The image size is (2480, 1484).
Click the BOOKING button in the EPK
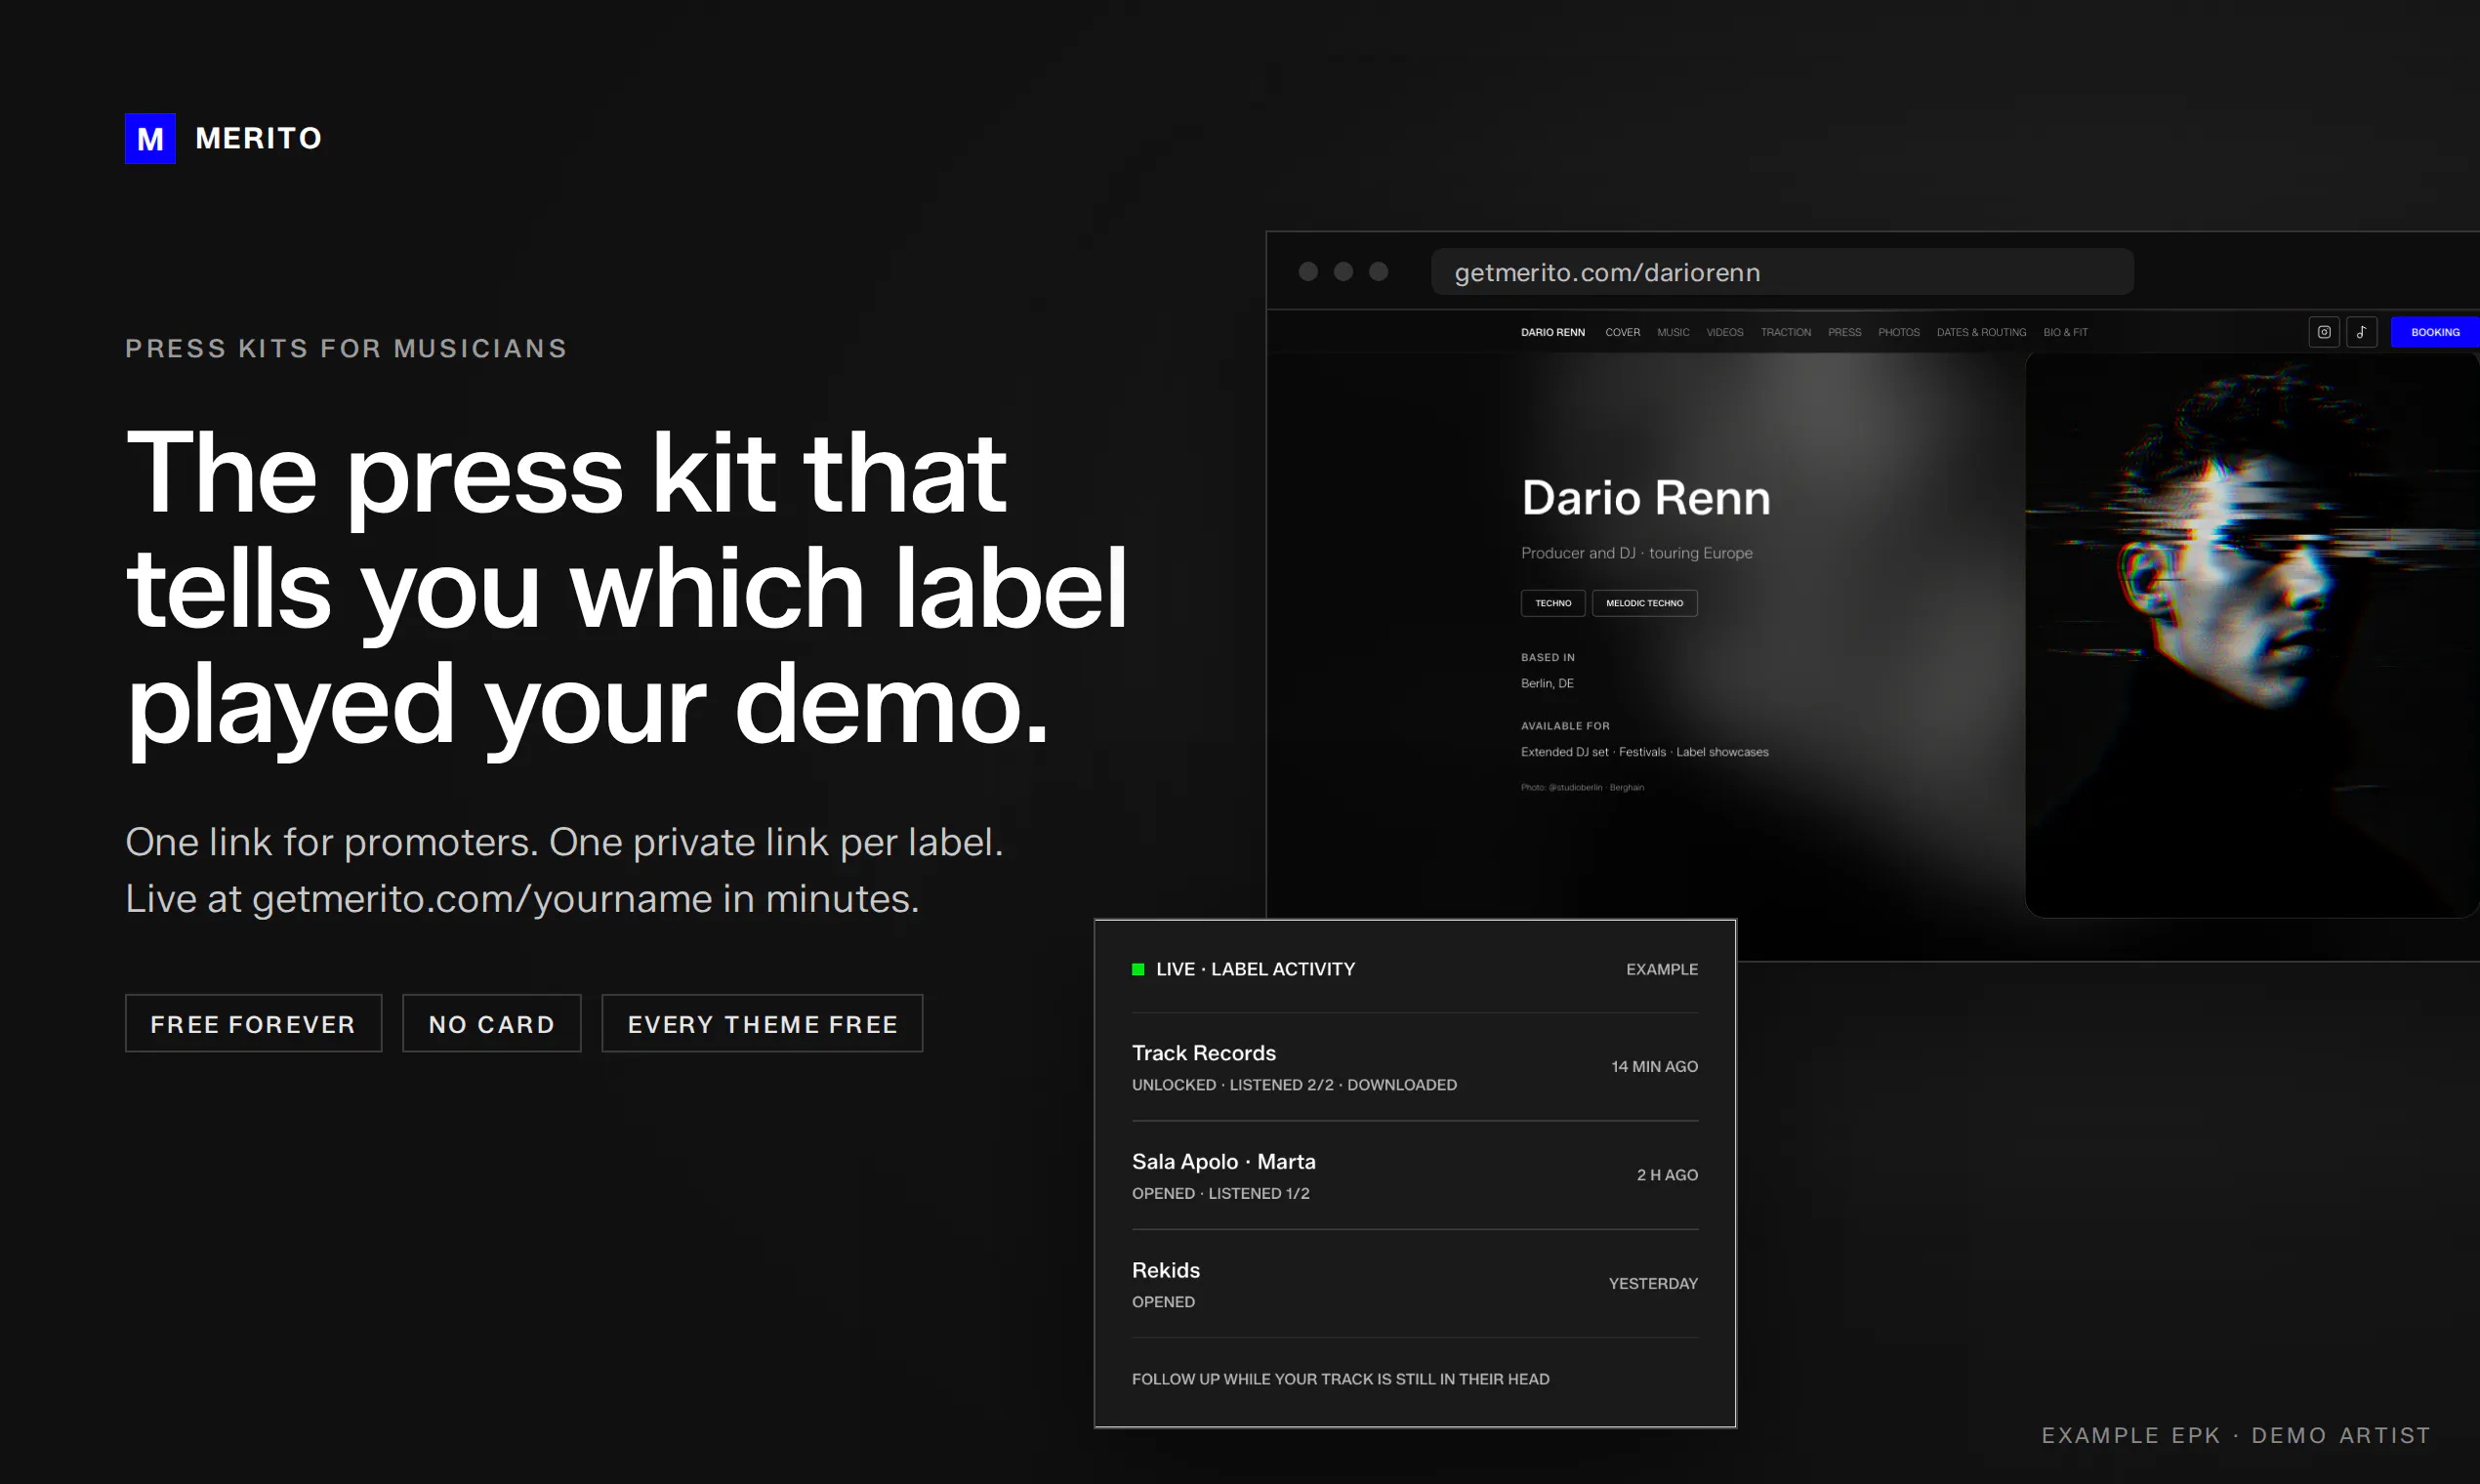click(x=2435, y=332)
